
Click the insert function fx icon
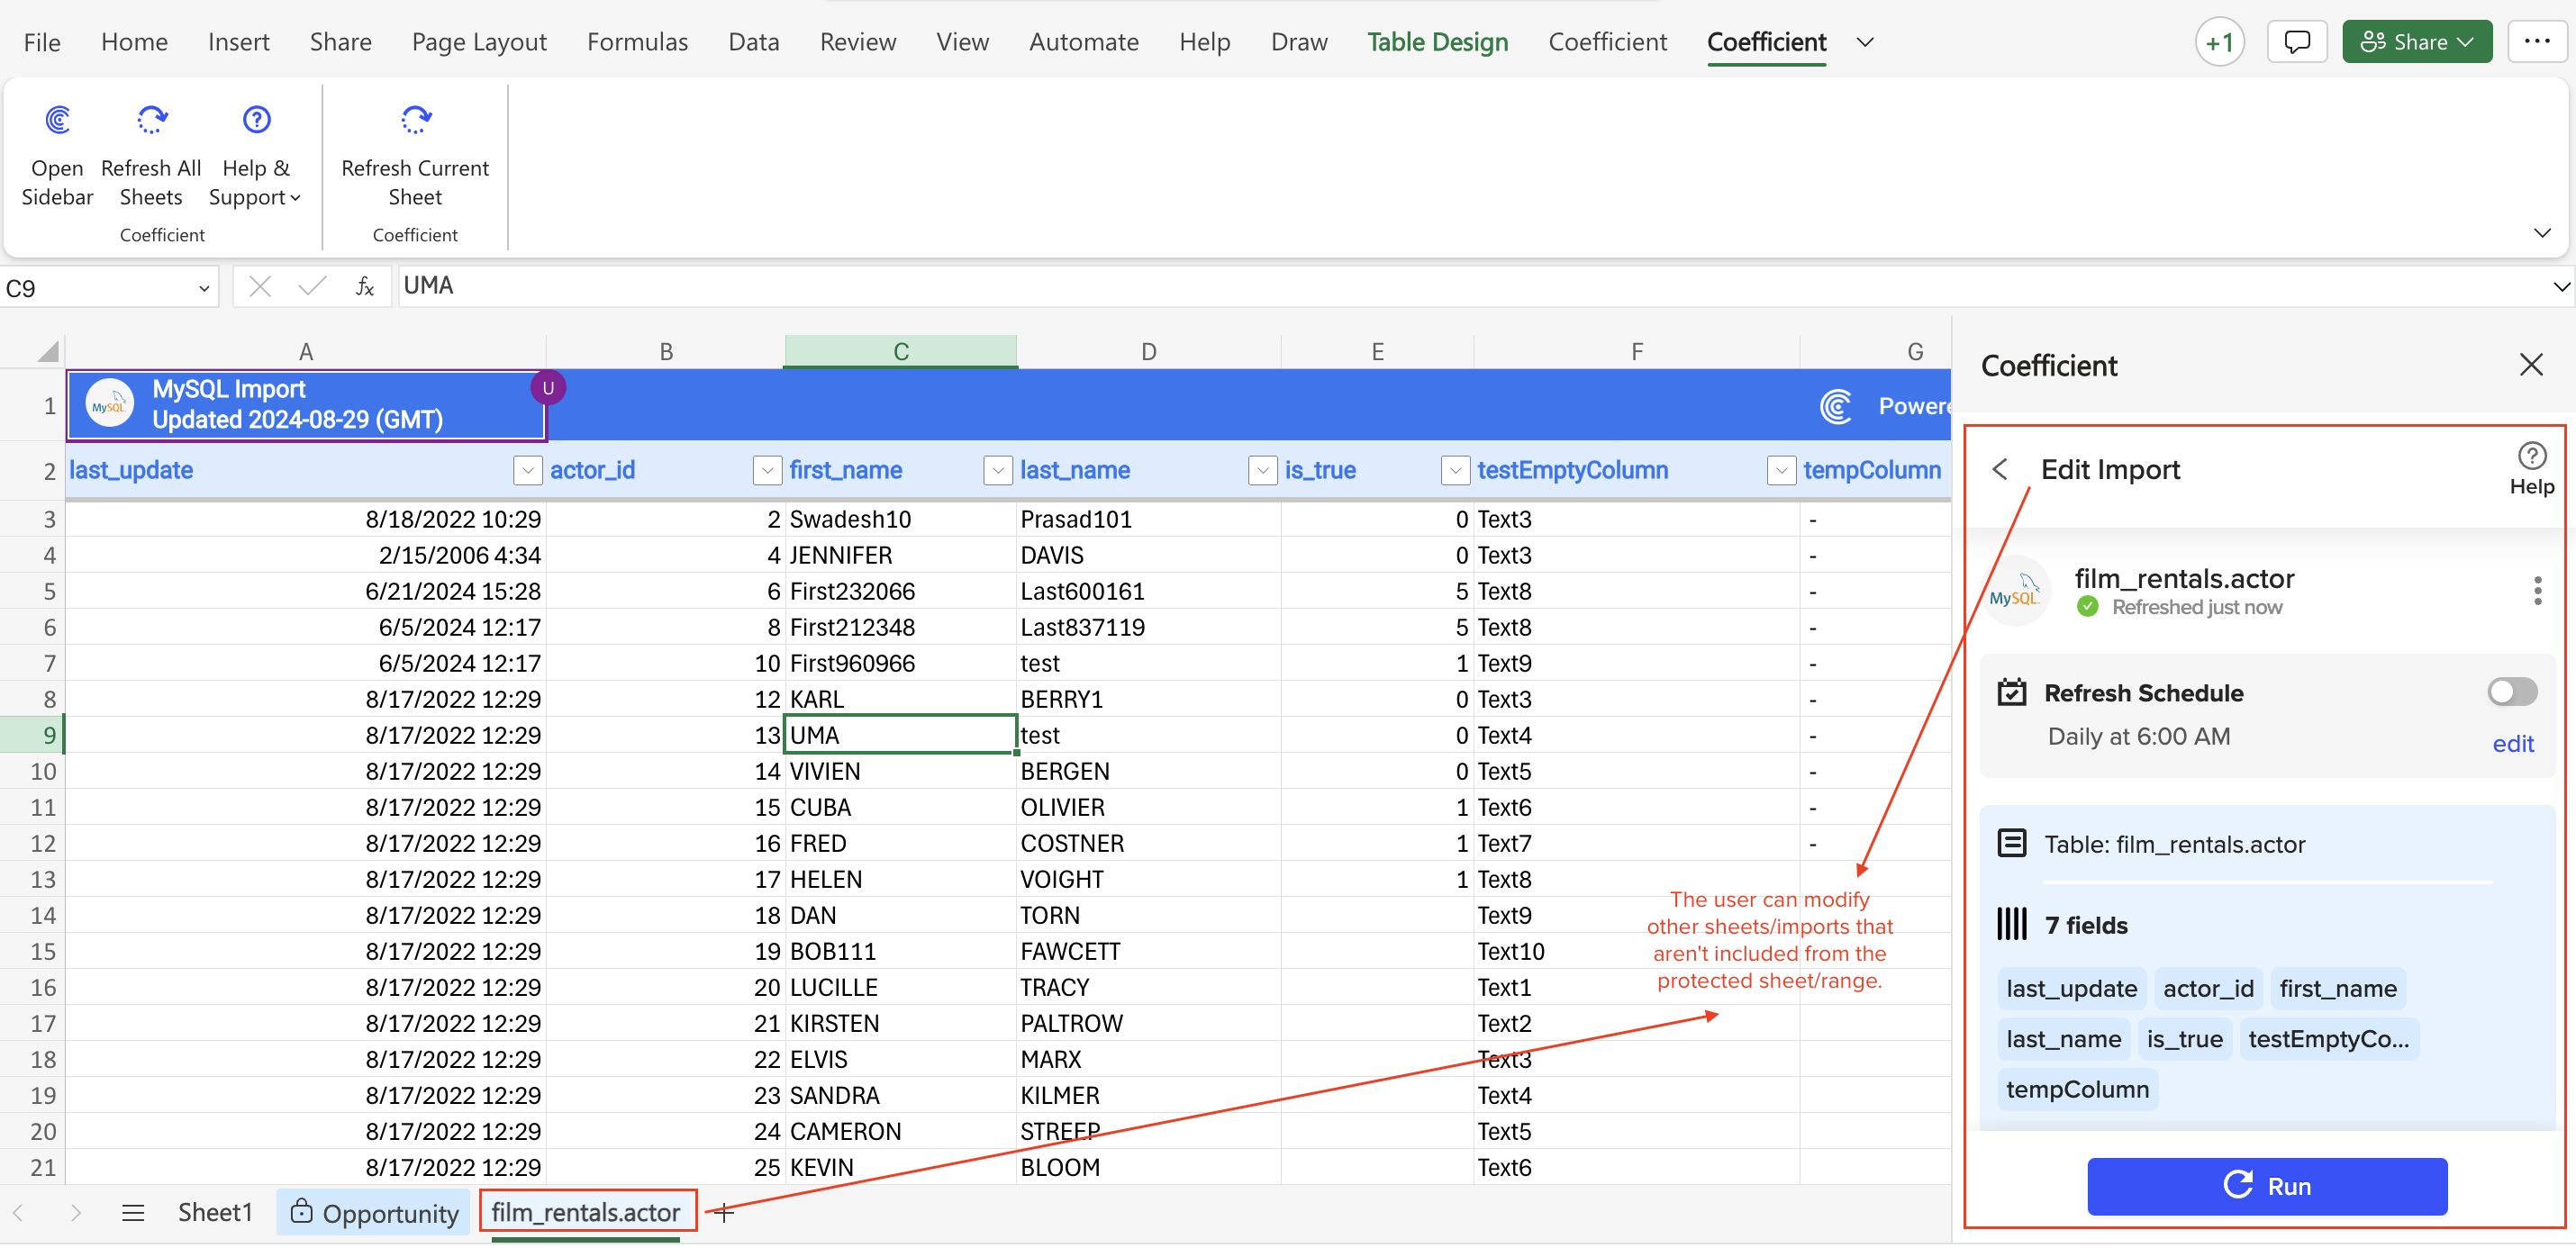(365, 287)
